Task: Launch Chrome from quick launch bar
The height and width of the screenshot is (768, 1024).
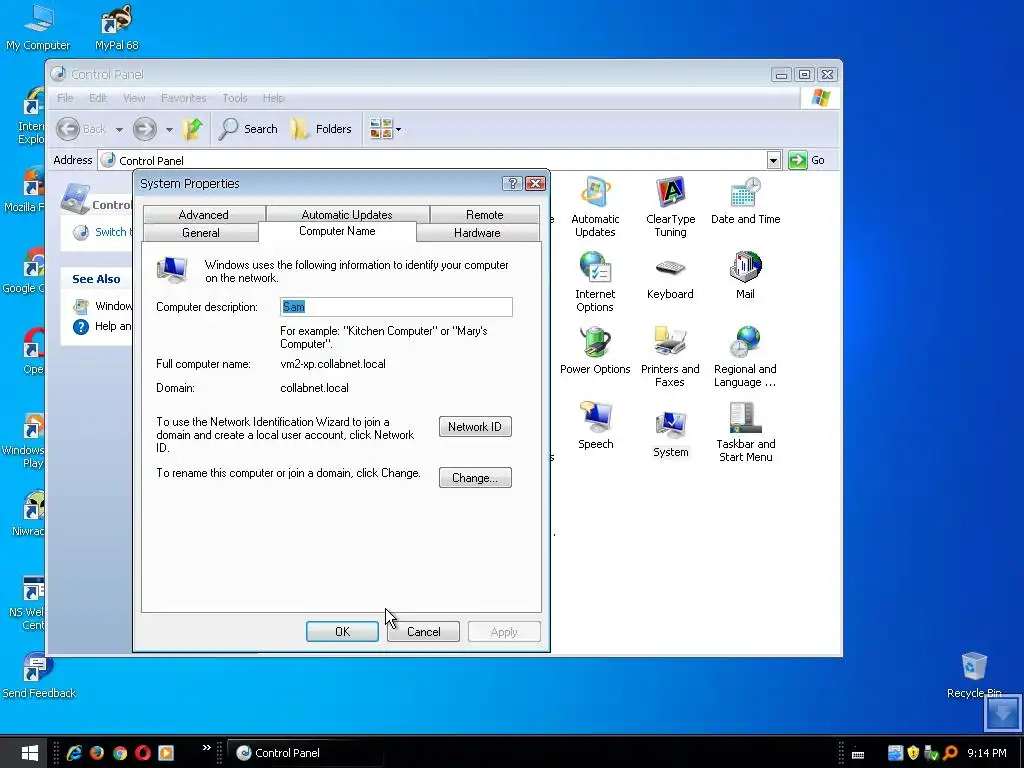Action: [120, 753]
